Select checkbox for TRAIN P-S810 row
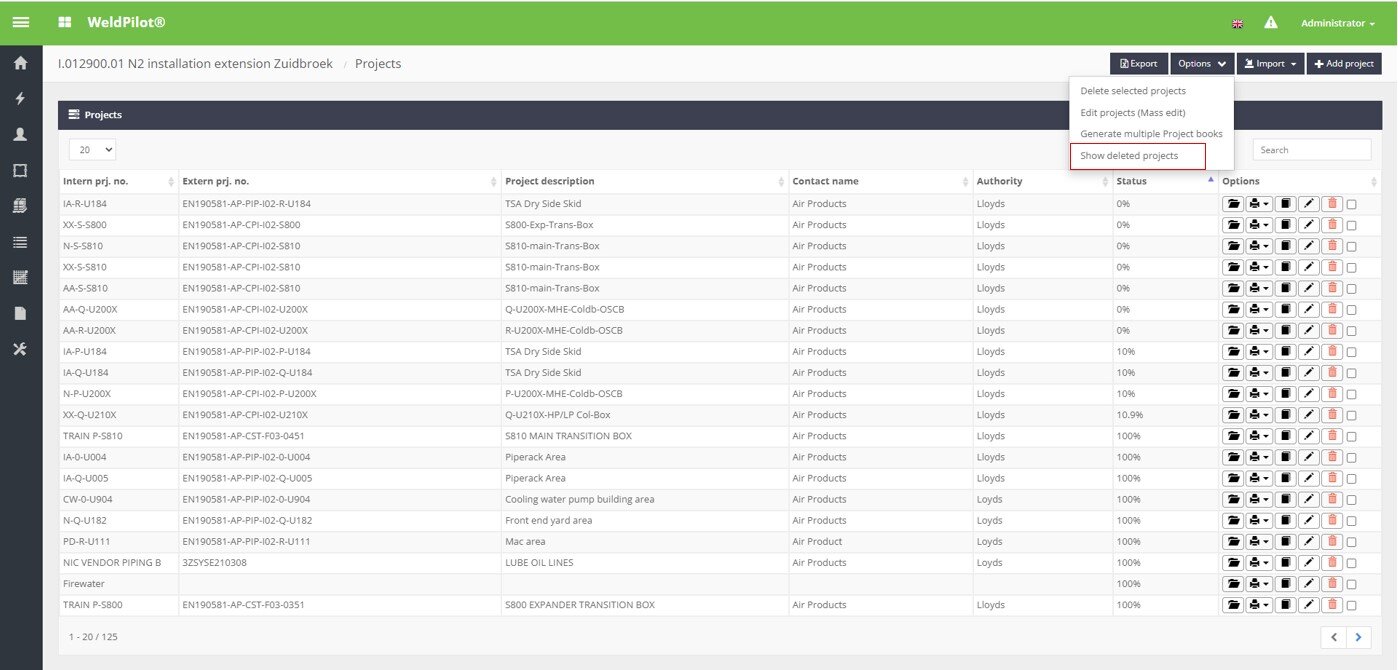Screen dimensions: 1398x670 (x=1352, y=437)
